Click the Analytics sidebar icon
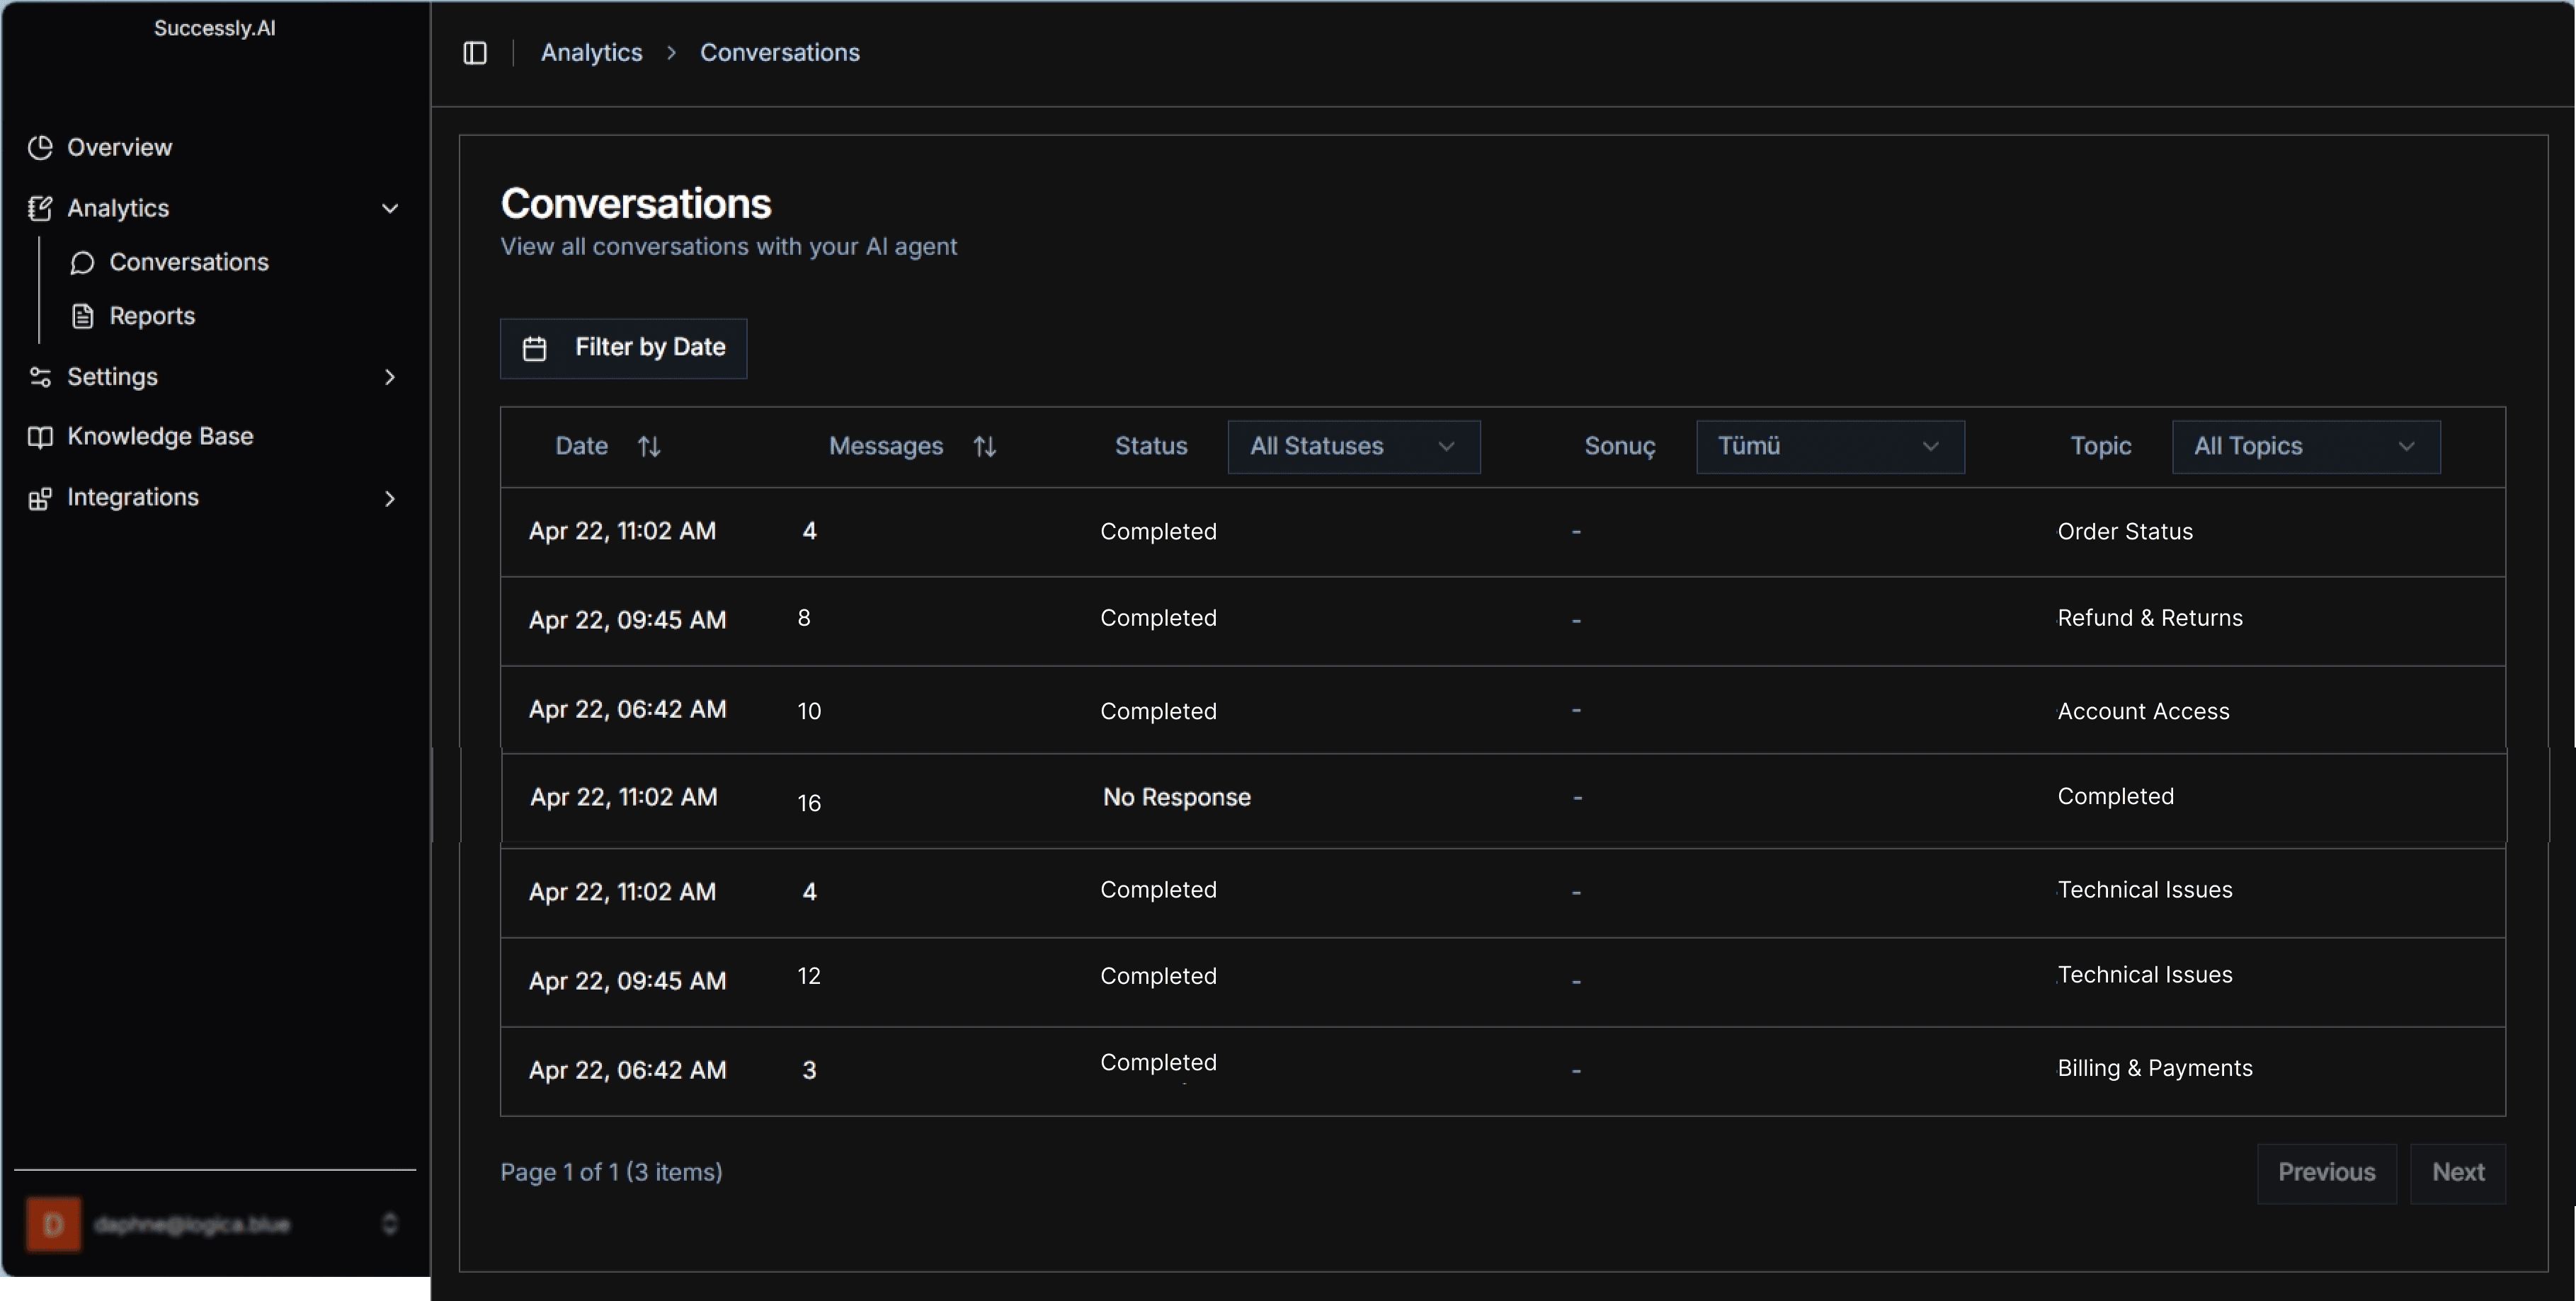 [40, 208]
